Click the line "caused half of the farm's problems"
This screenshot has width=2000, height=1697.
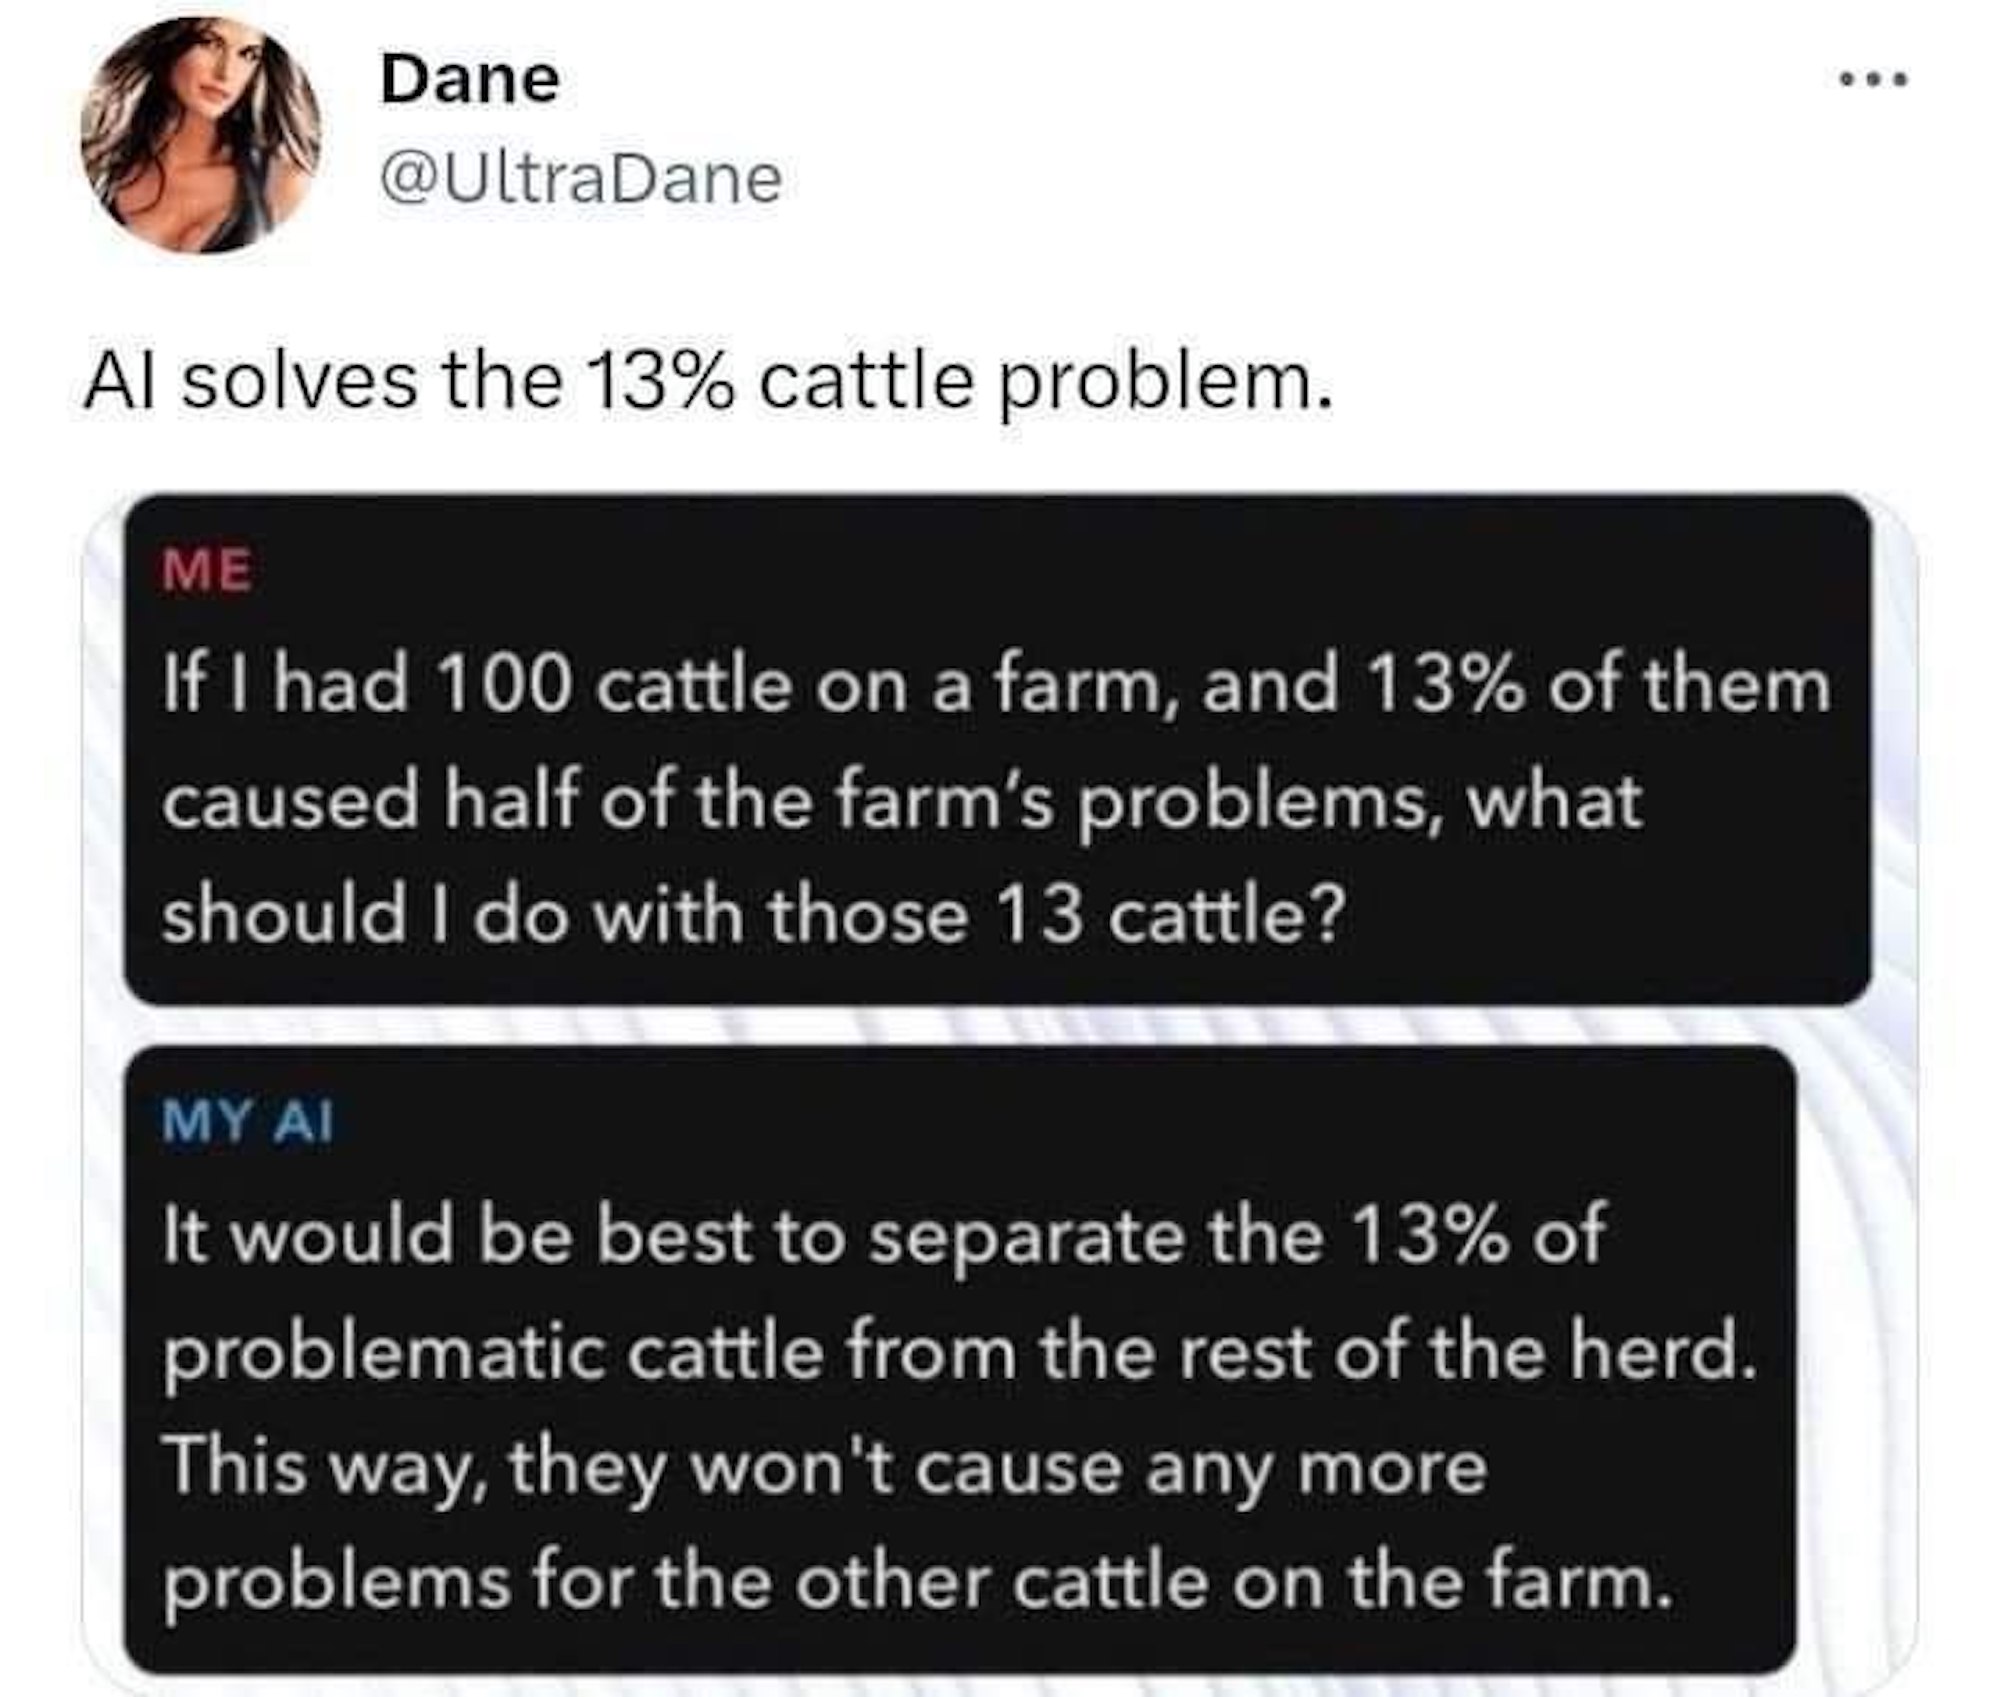point(902,800)
